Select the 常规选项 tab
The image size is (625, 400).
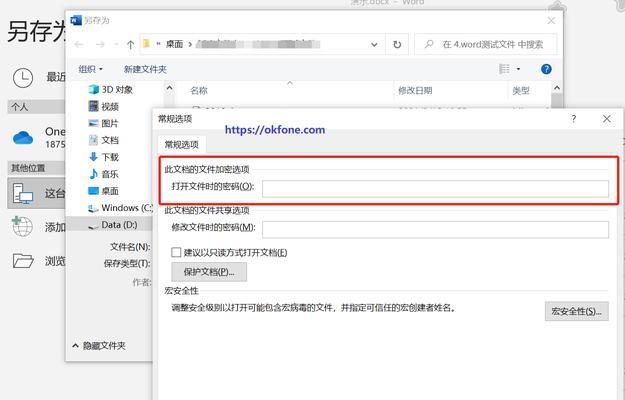(x=182, y=144)
